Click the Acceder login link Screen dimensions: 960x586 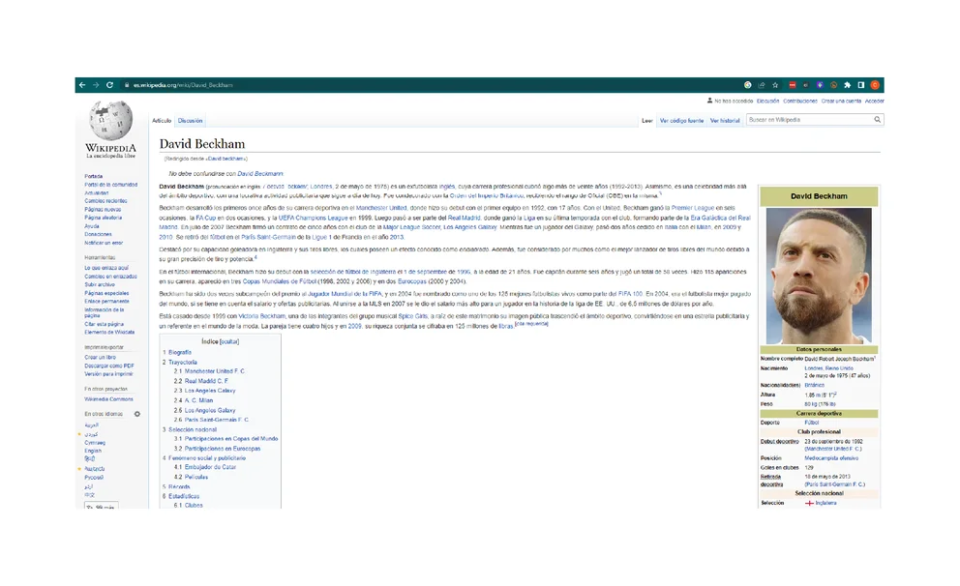click(x=875, y=101)
